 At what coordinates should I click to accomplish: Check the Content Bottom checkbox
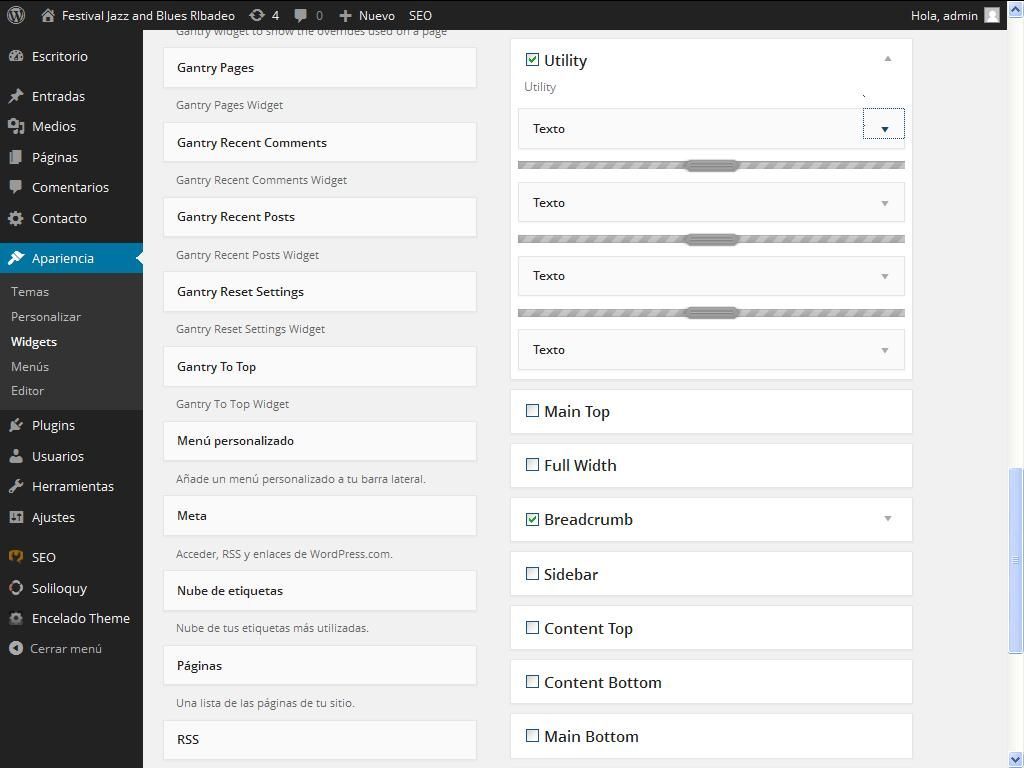pos(532,682)
